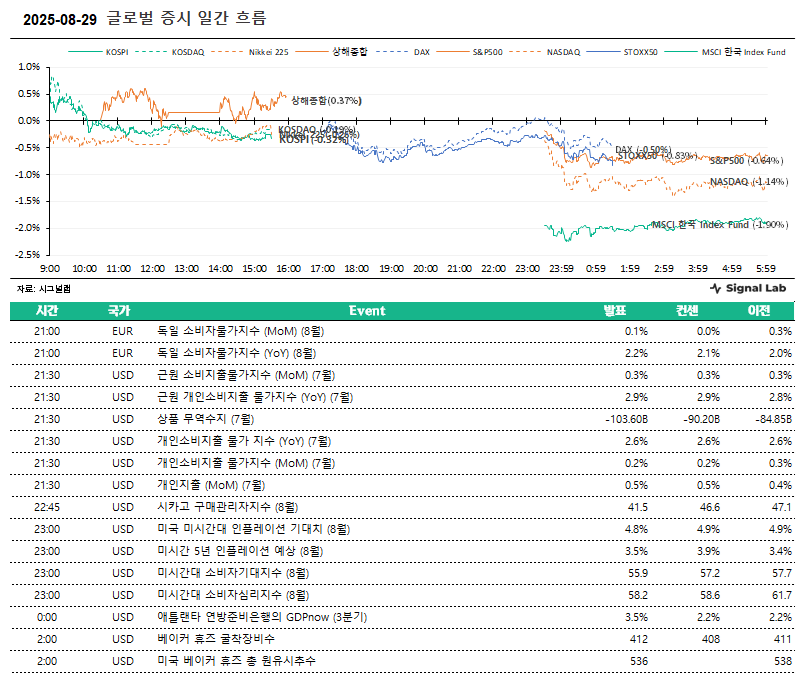Click the MSCI 한국 Index Fund (-1.90%) label
This screenshot has width=806, height=687.
click(x=720, y=224)
